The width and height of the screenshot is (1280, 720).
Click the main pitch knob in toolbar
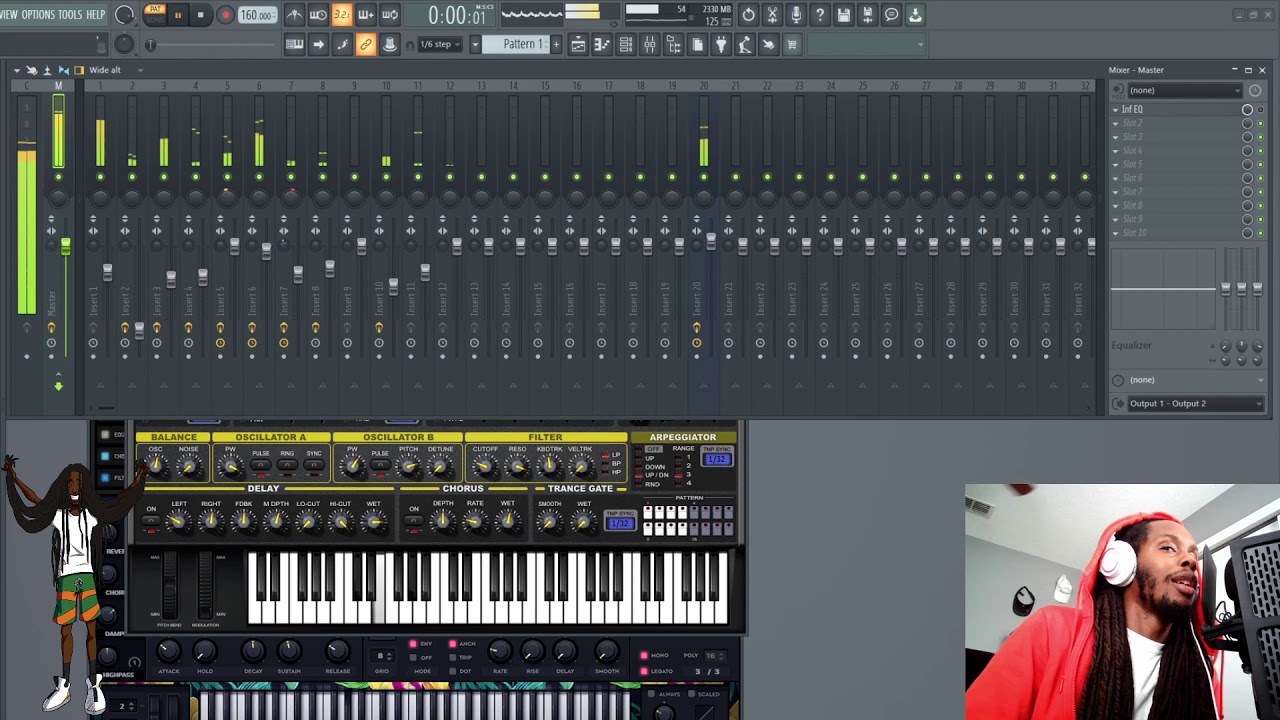click(124, 44)
